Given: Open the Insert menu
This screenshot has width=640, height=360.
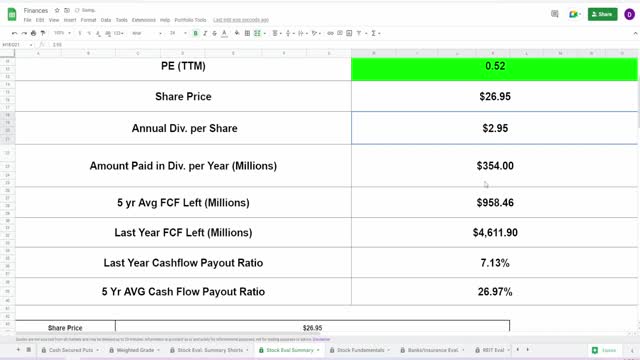Looking at the screenshot, I should (x=70, y=20).
